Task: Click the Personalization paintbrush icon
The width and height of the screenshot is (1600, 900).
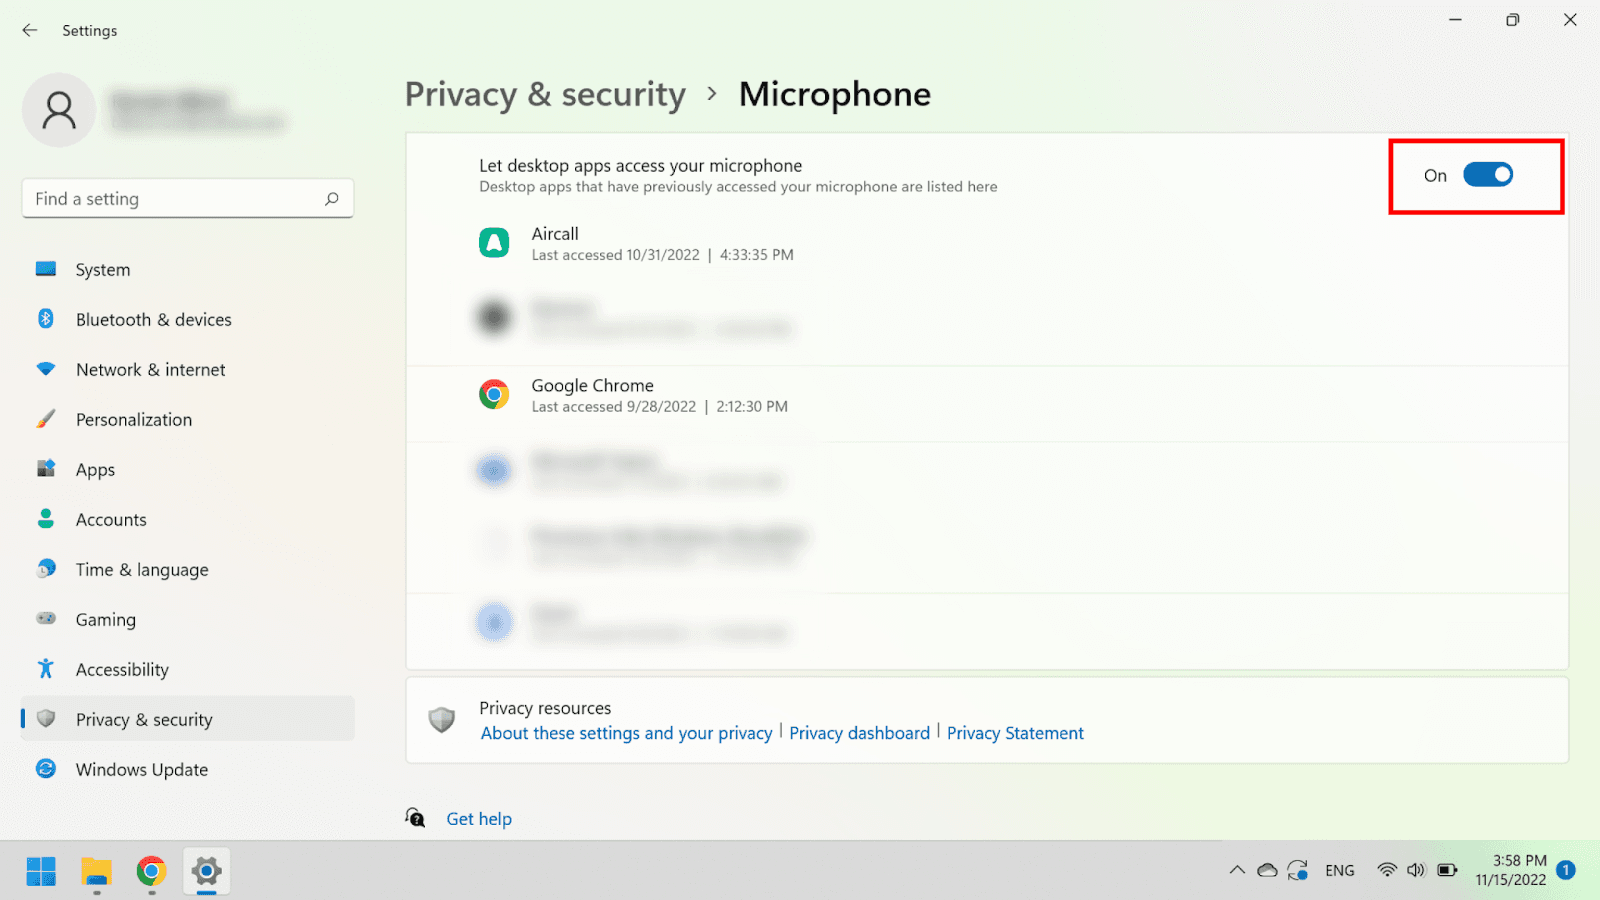Action: tap(46, 419)
